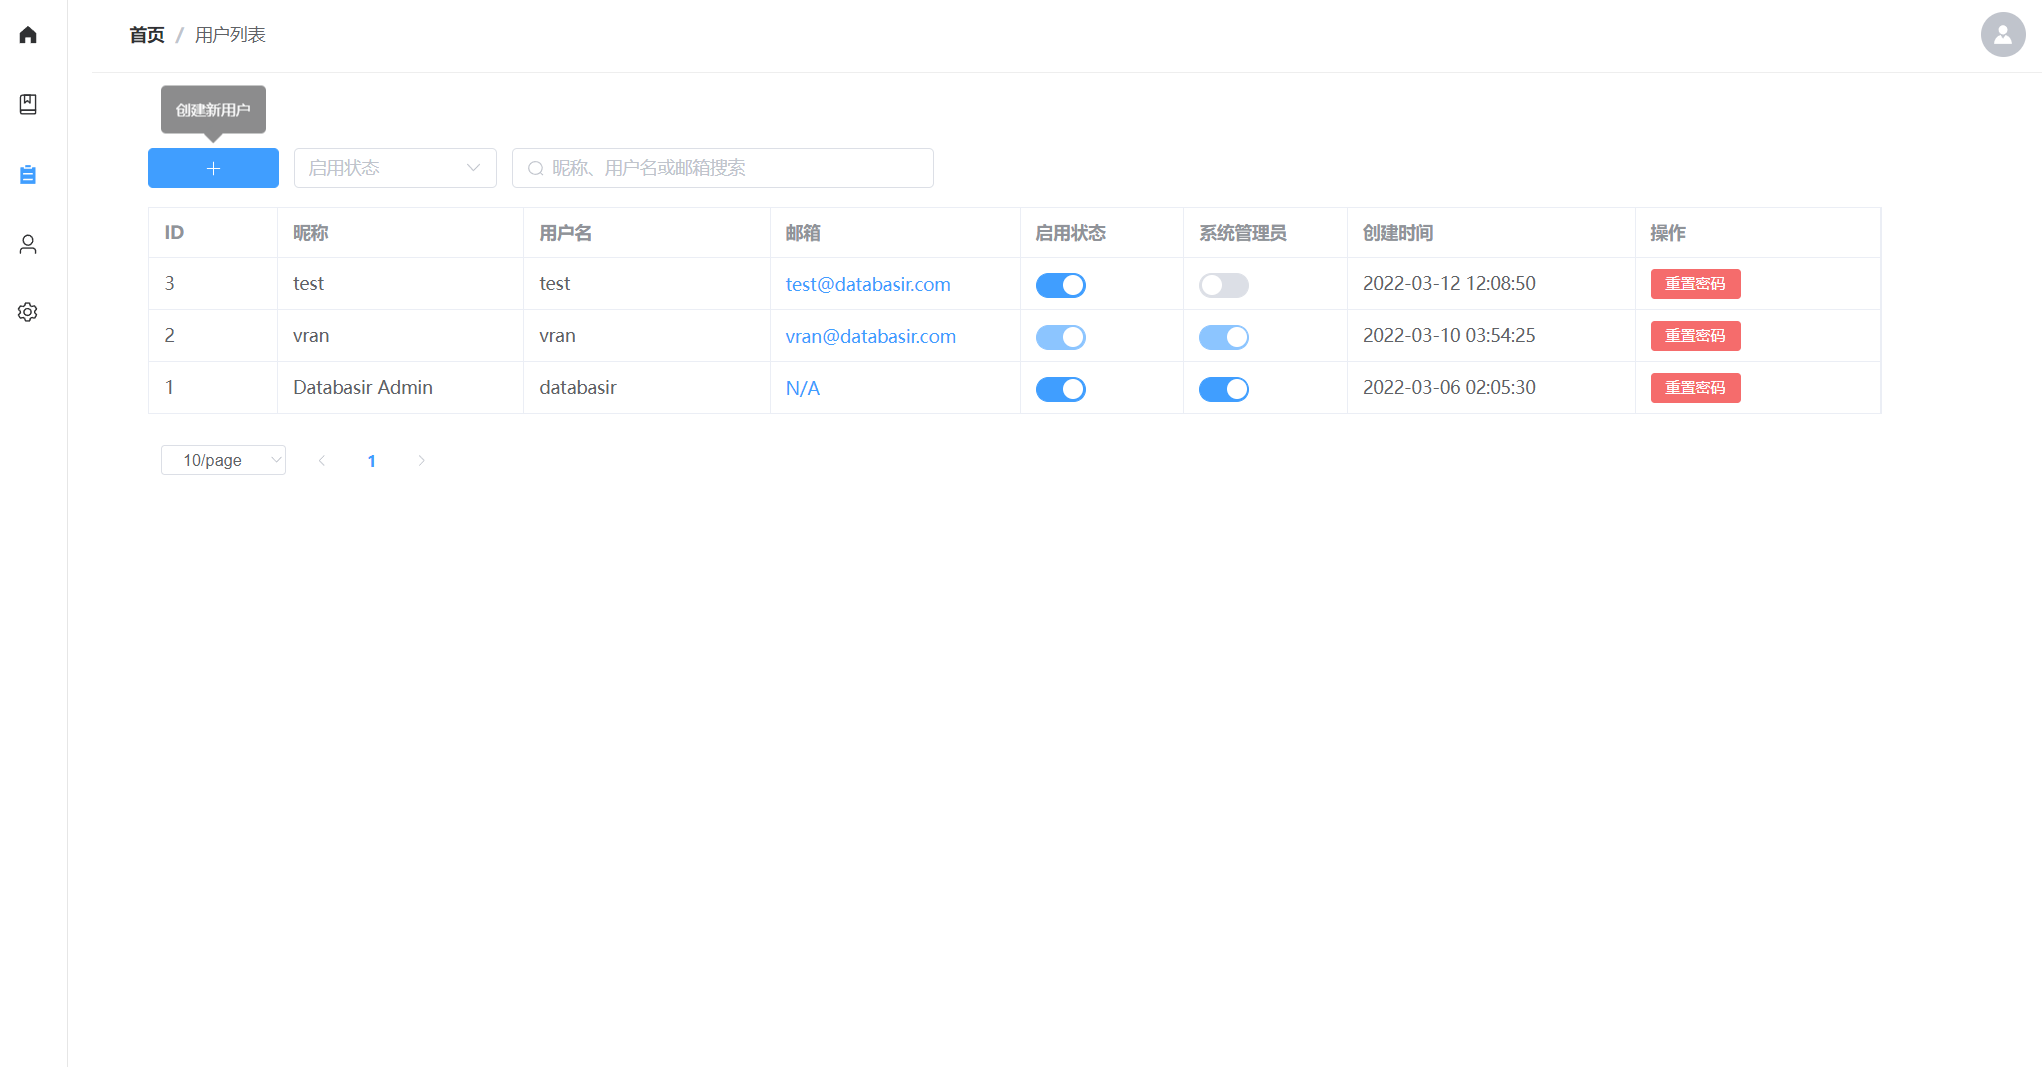Open the user icon in sidebar
The height and width of the screenshot is (1067, 2042).
click(x=28, y=244)
